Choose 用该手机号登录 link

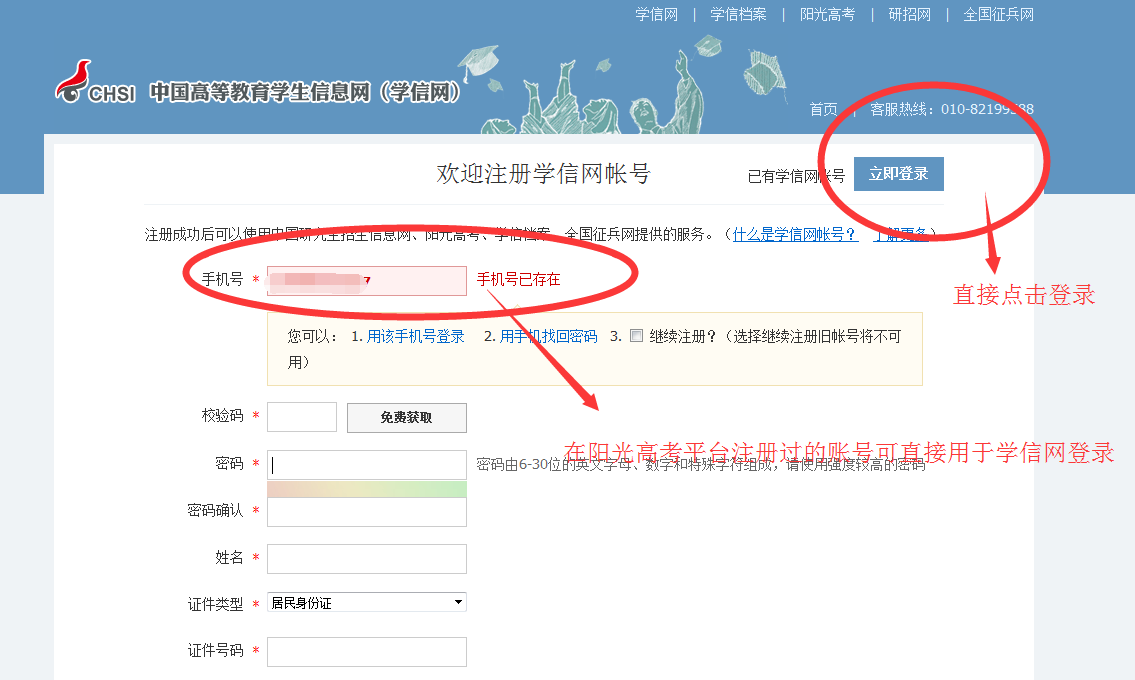coord(415,337)
